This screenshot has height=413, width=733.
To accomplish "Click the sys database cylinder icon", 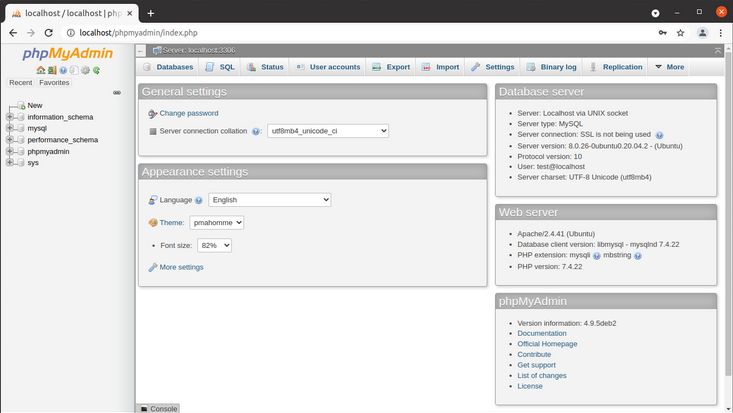I will tap(21, 163).
